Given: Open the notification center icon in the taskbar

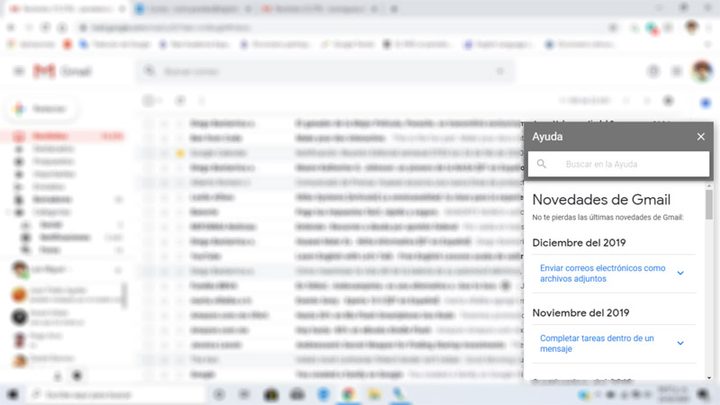Looking at the screenshot, I should click(x=703, y=394).
